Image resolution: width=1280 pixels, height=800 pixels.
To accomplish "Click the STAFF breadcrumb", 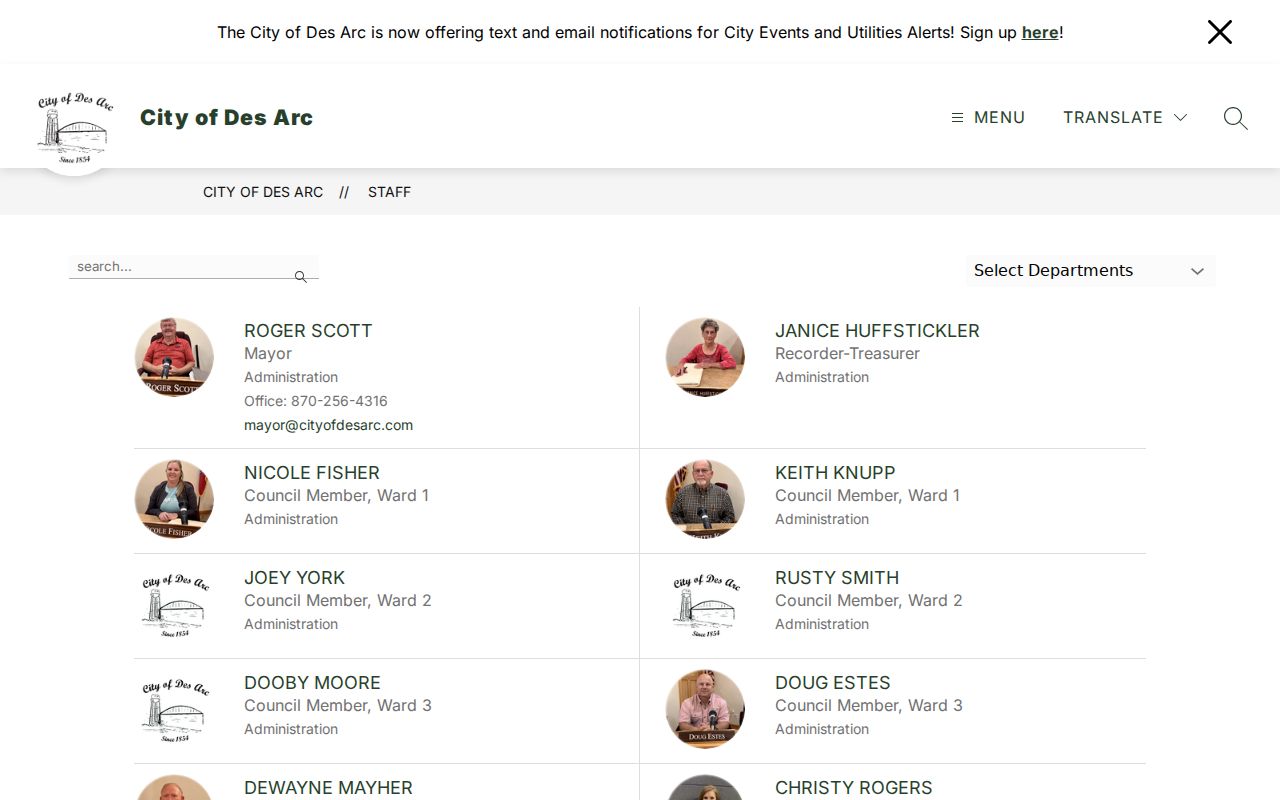I will coord(389,192).
